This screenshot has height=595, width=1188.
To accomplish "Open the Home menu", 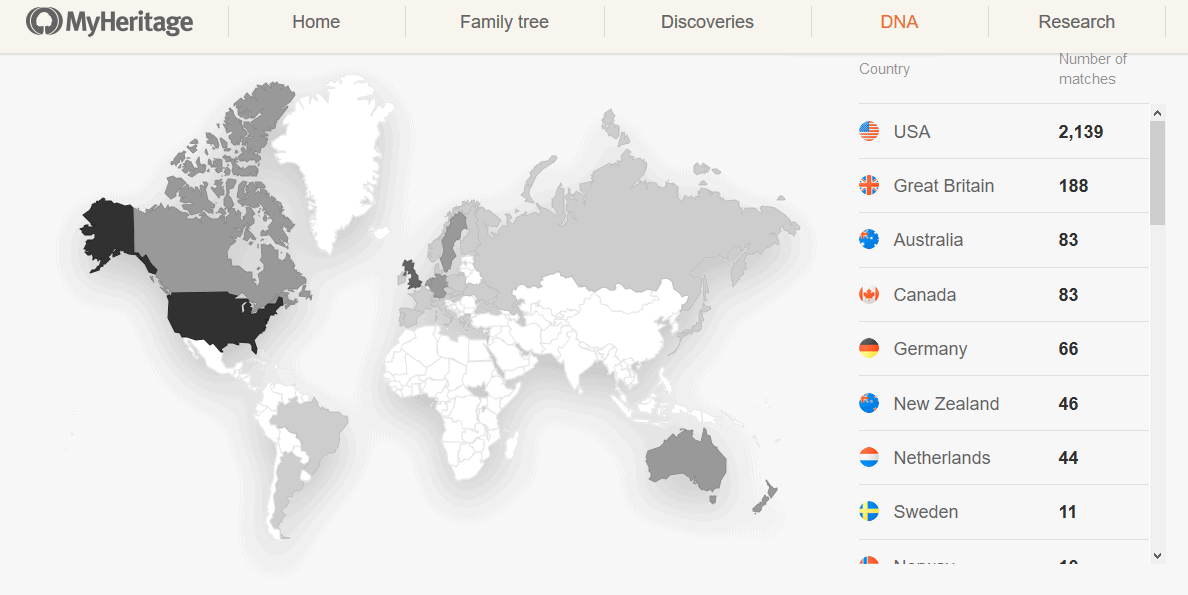I will point(316,22).
